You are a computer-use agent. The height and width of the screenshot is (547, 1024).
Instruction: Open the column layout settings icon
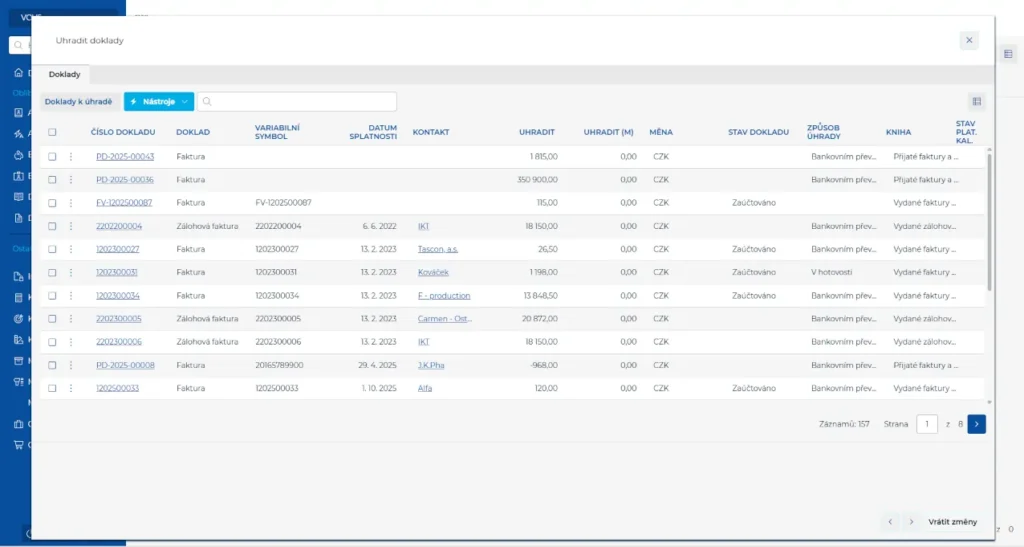tap(976, 101)
